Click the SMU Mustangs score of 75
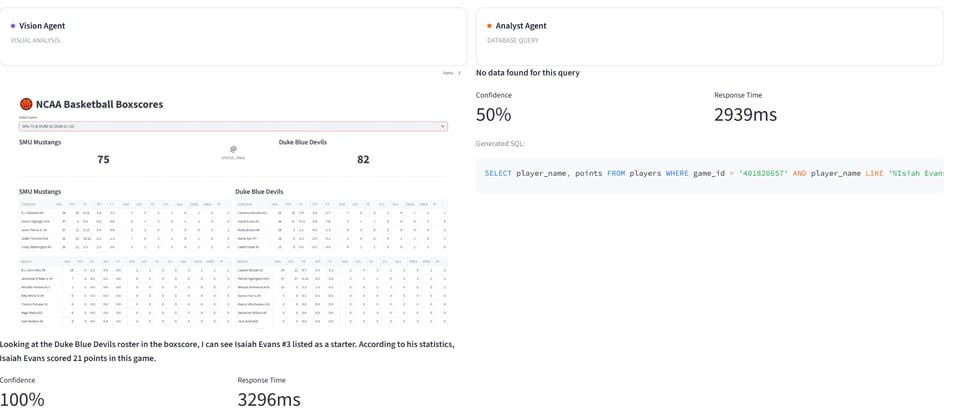Image resolution: width=960 pixels, height=416 pixels. click(103, 160)
